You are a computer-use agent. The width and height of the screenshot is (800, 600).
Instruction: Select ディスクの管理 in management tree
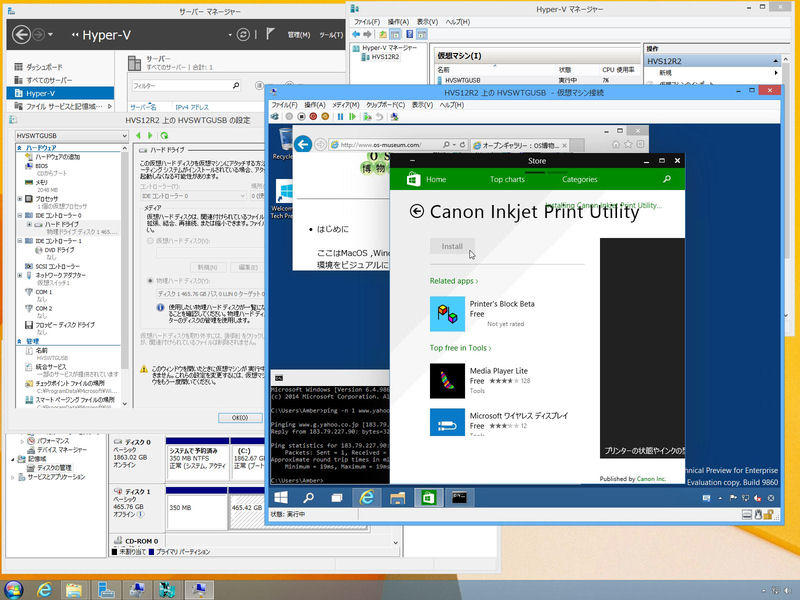tap(54, 467)
